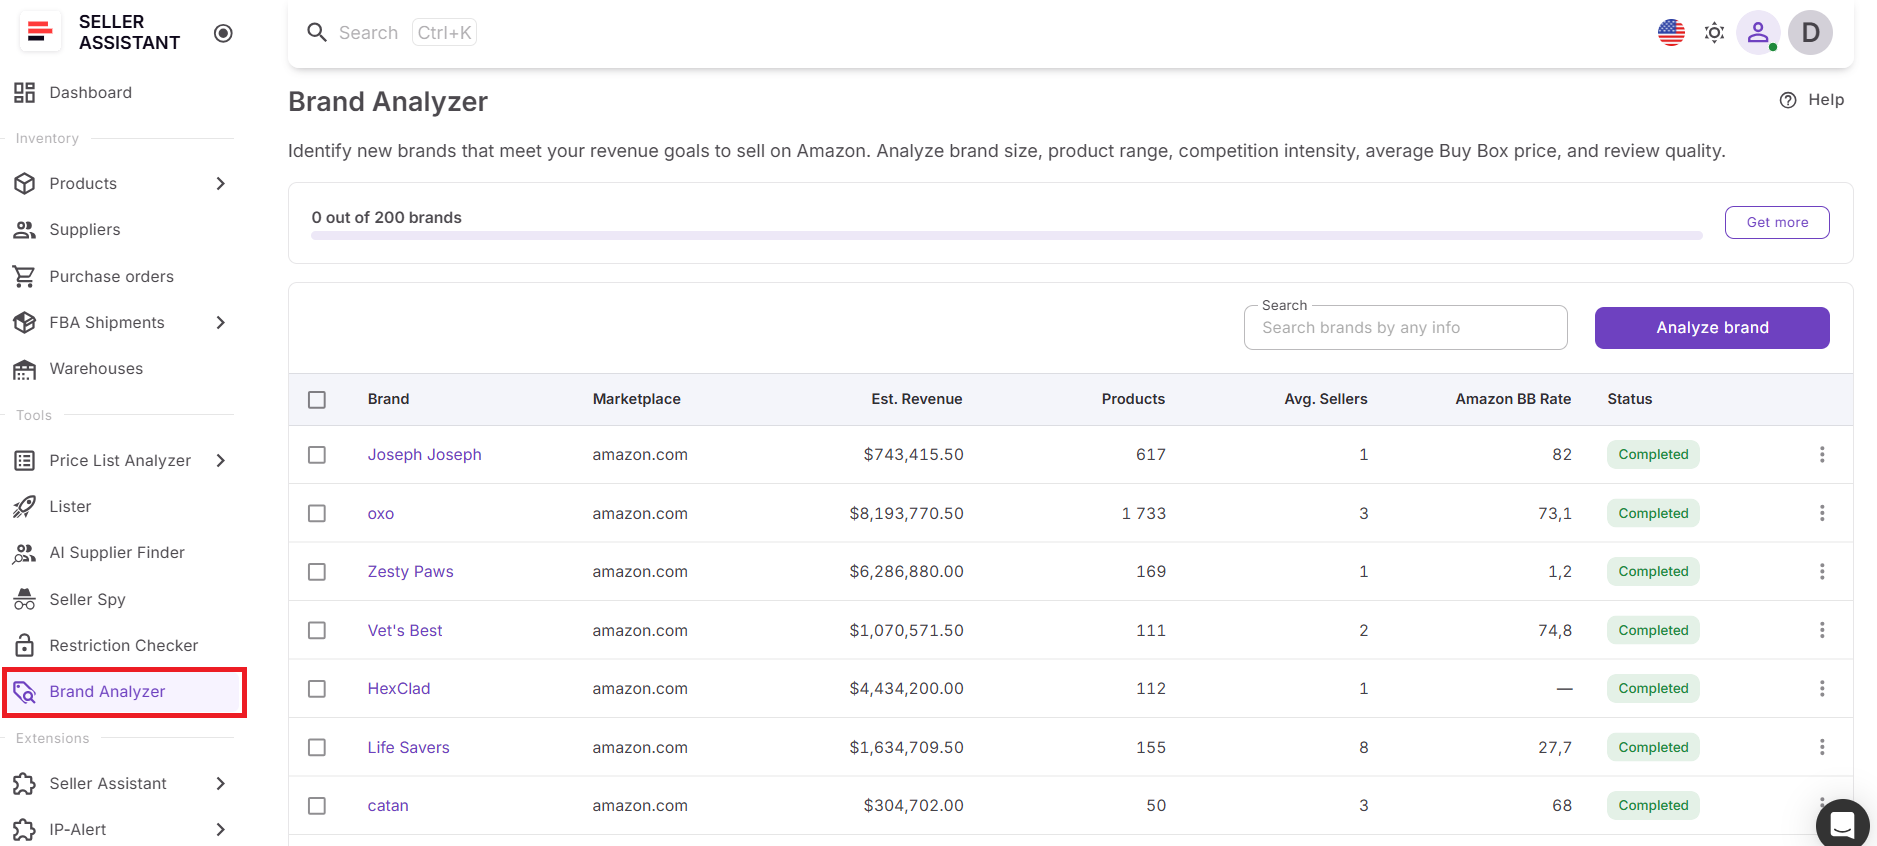Check the Joseph Joseph row checkbox
Viewport: 1877px width, 846px height.
click(317, 455)
